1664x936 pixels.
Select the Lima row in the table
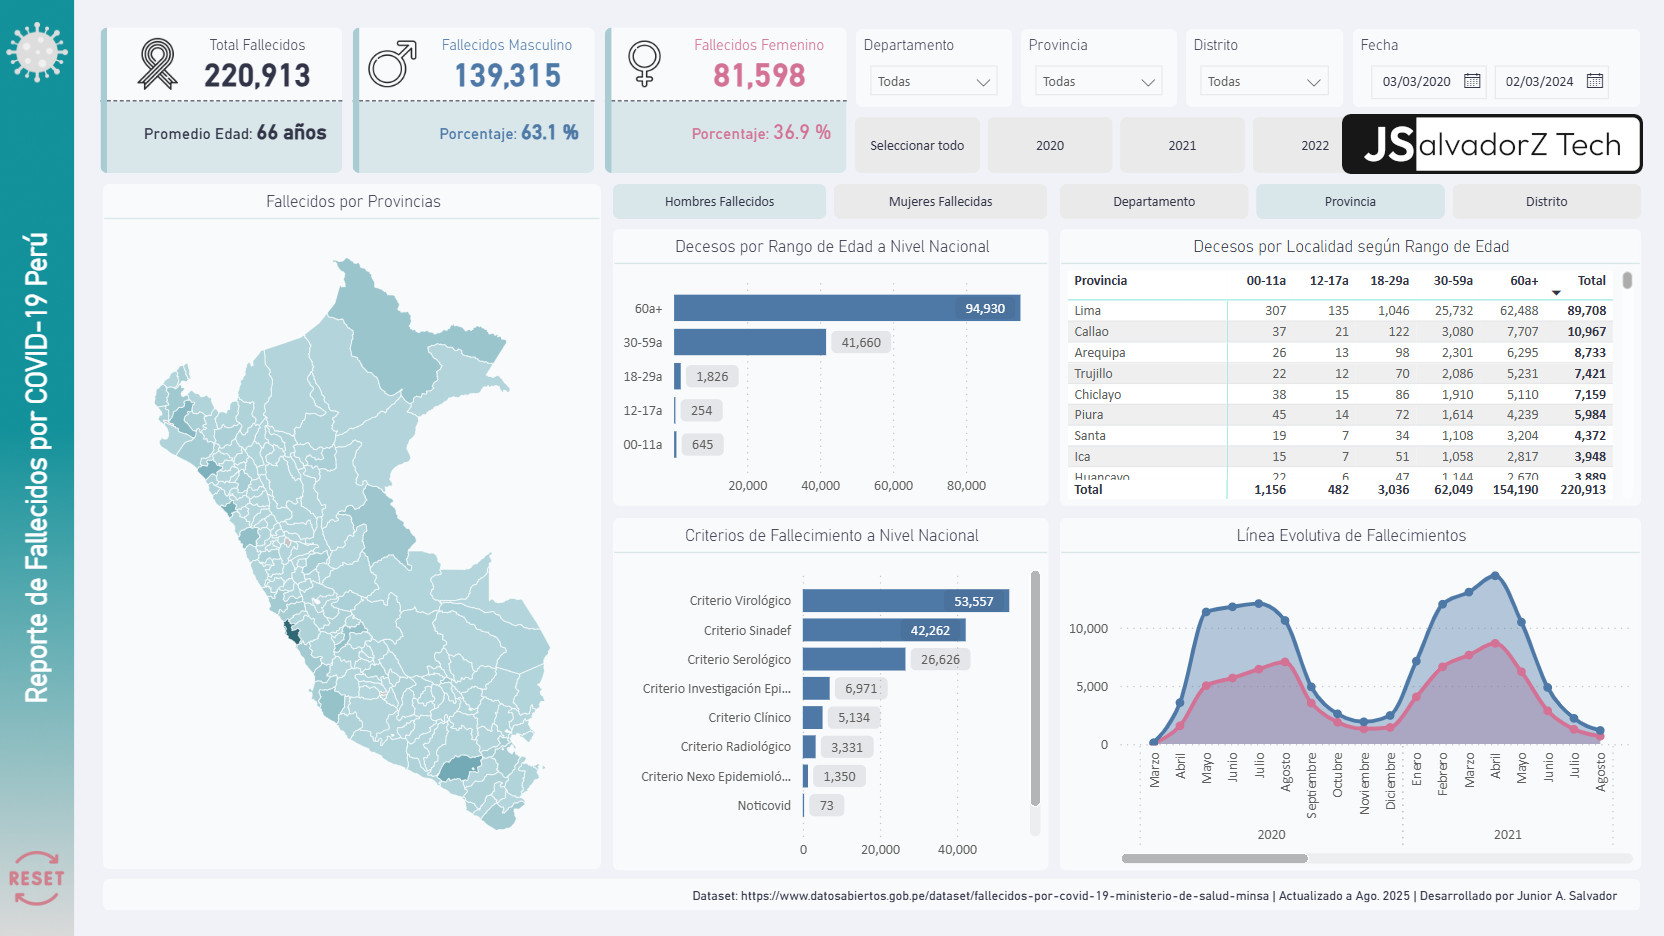[x=1086, y=310]
